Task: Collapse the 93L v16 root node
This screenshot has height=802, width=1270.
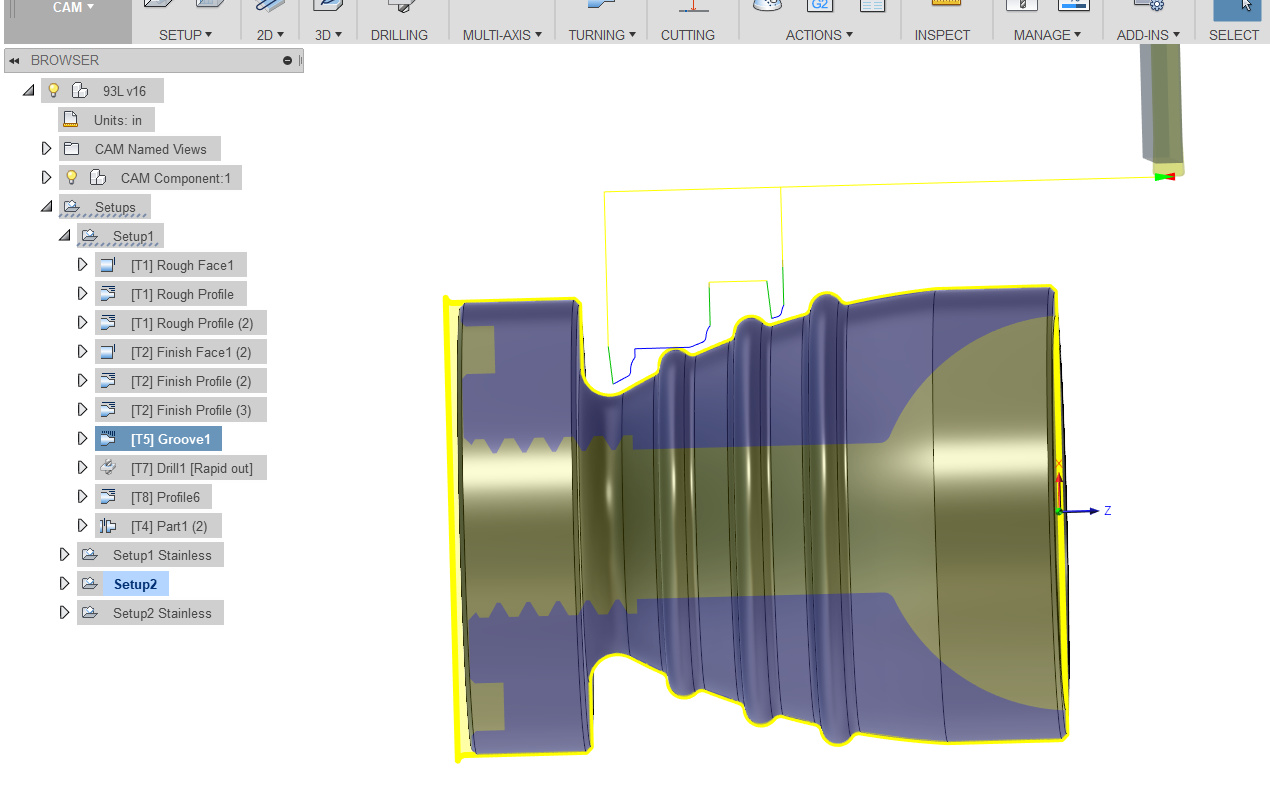Action: (28, 91)
